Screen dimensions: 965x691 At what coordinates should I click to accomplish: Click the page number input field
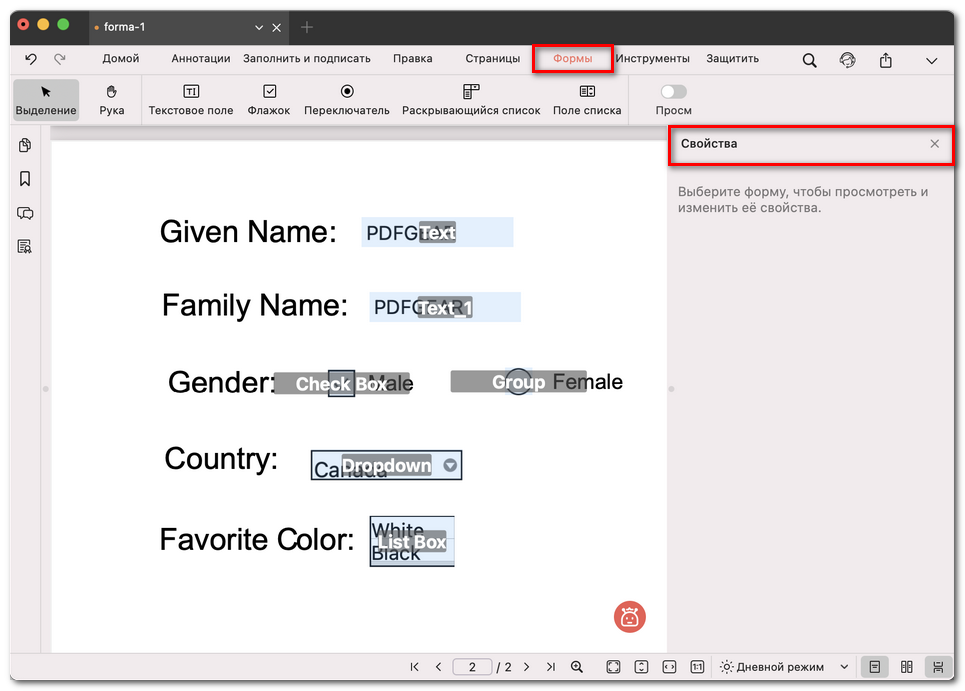(472, 667)
